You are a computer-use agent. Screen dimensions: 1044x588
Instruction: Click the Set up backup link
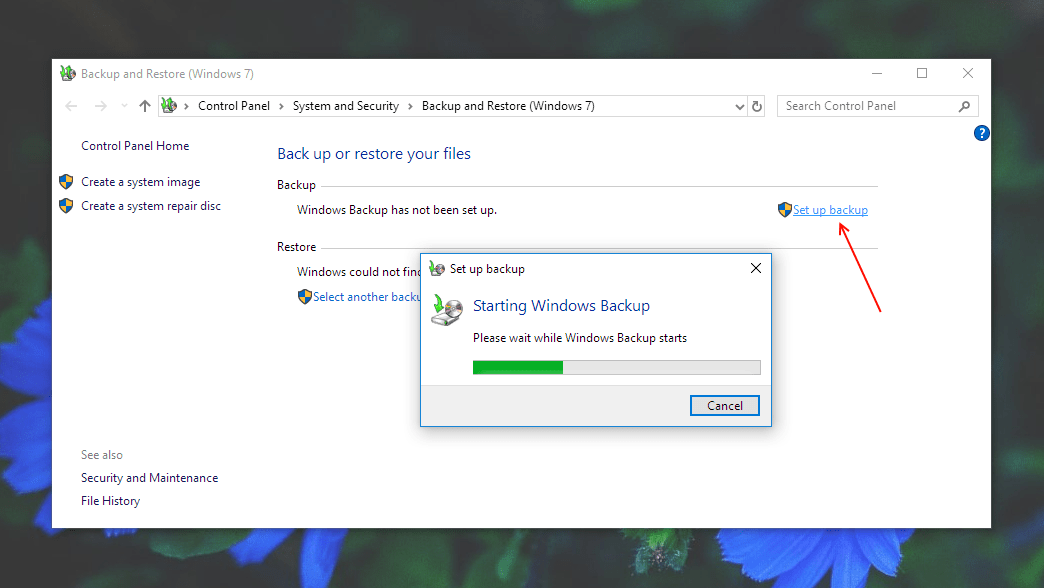coord(829,209)
